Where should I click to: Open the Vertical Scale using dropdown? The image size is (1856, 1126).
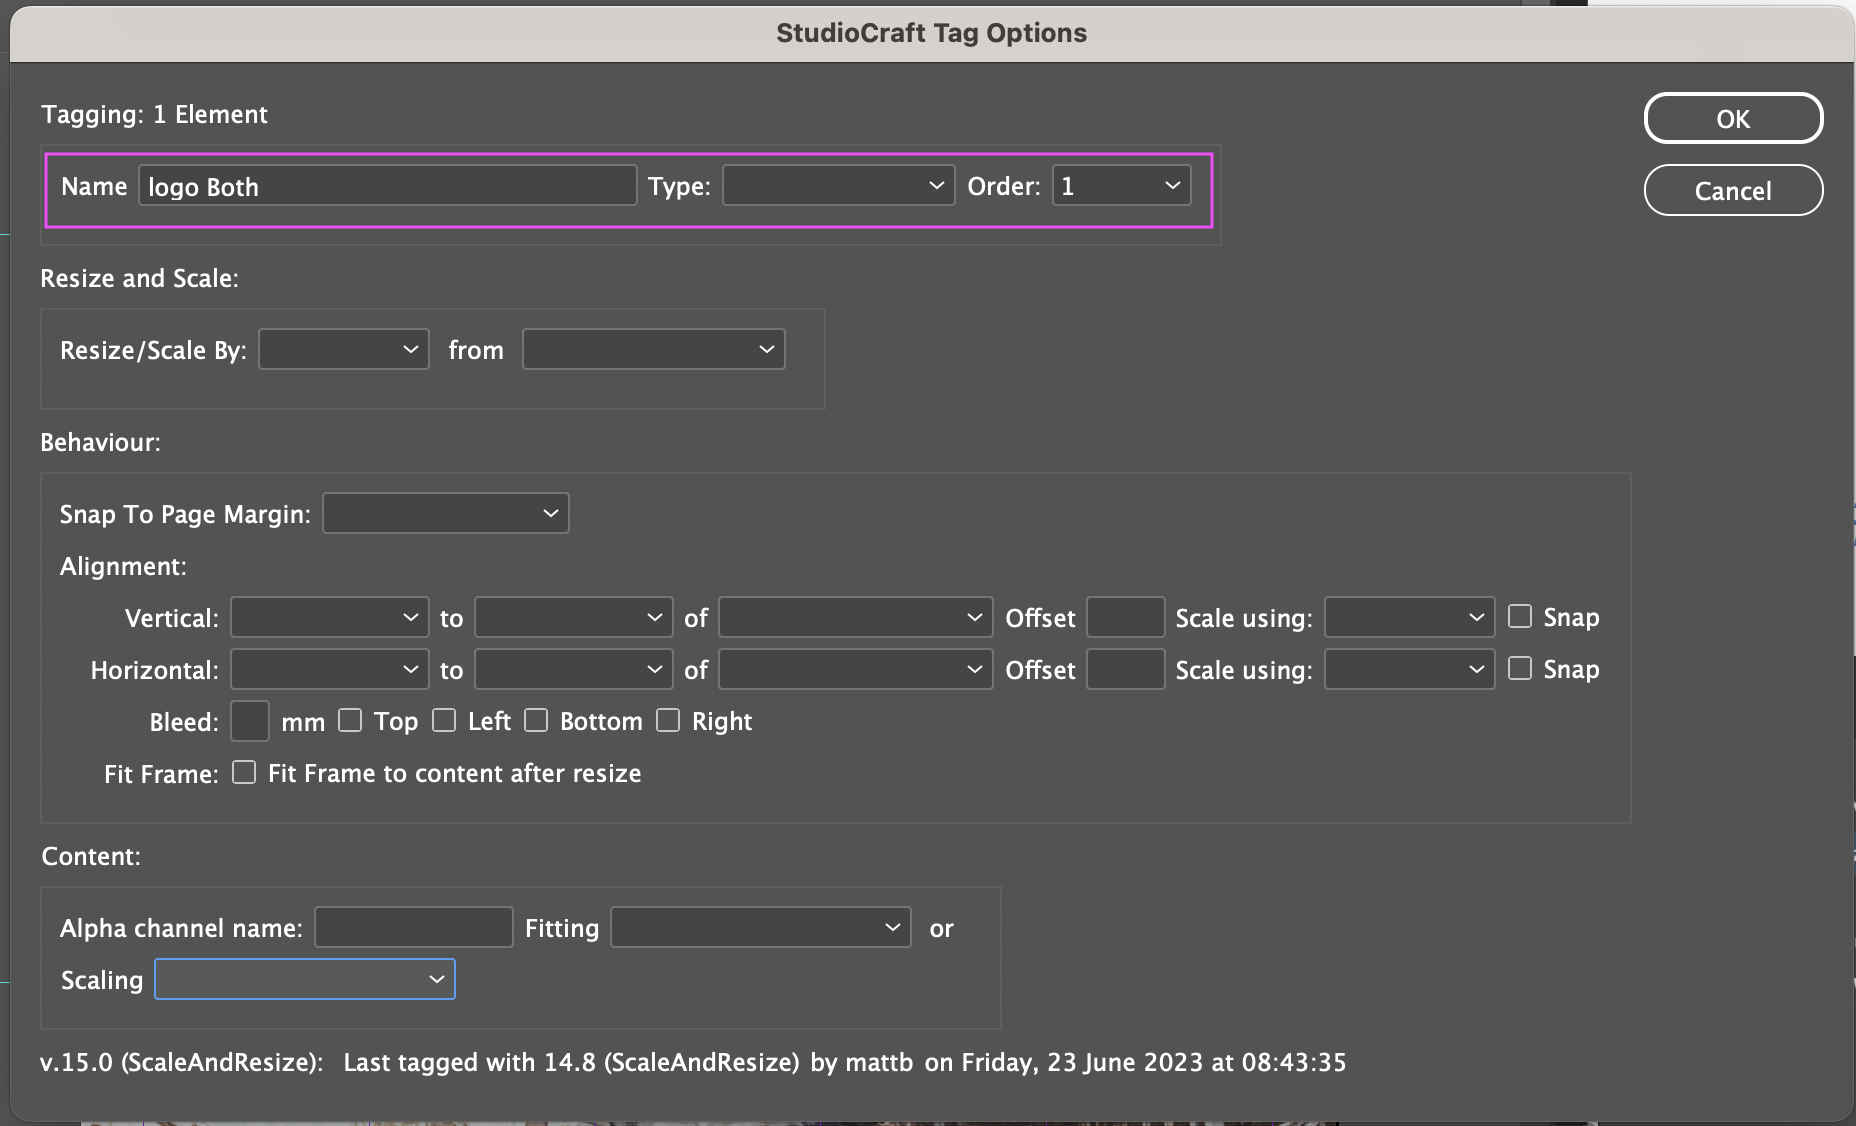[x=1410, y=617]
